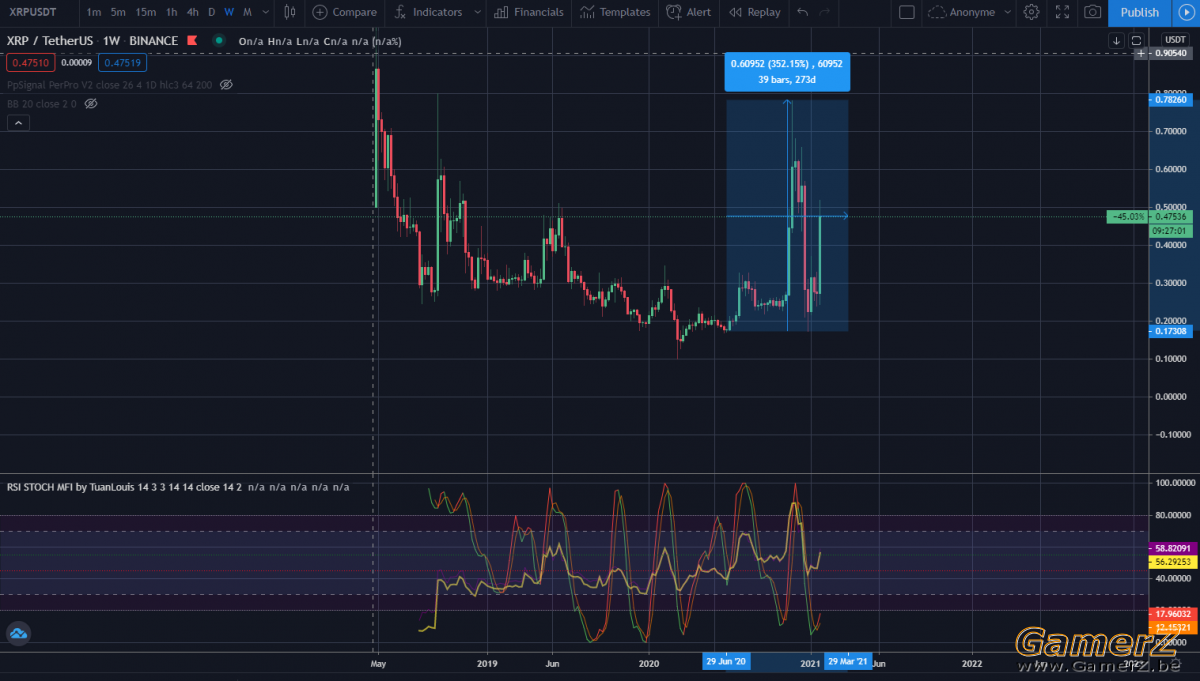Viewport: 1200px width, 681px height.
Task: Click the plus icon at 0.90540 price
Action: tap(1142, 52)
